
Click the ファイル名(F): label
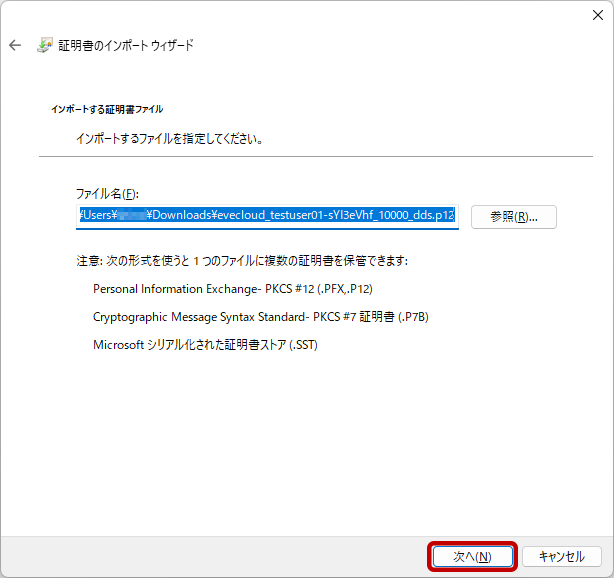point(106,192)
